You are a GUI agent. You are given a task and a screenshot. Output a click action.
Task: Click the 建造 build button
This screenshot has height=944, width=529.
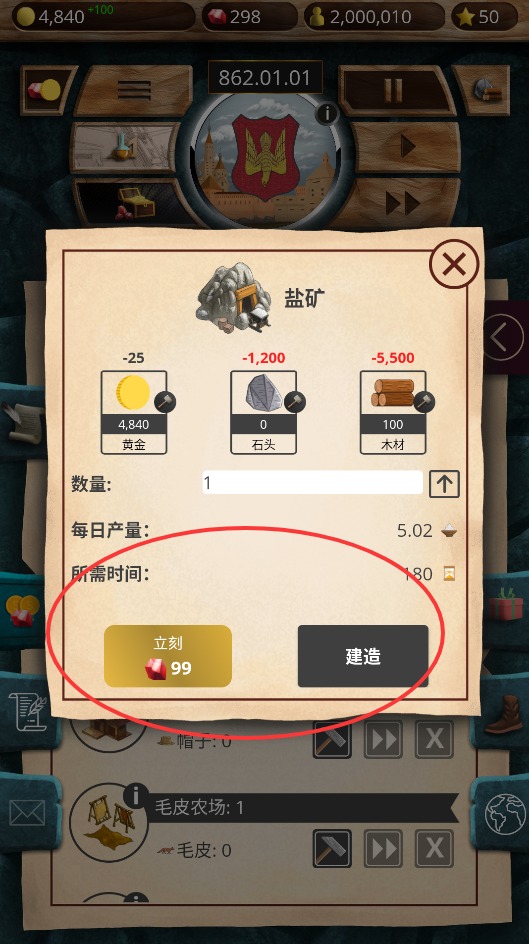tap(363, 656)
